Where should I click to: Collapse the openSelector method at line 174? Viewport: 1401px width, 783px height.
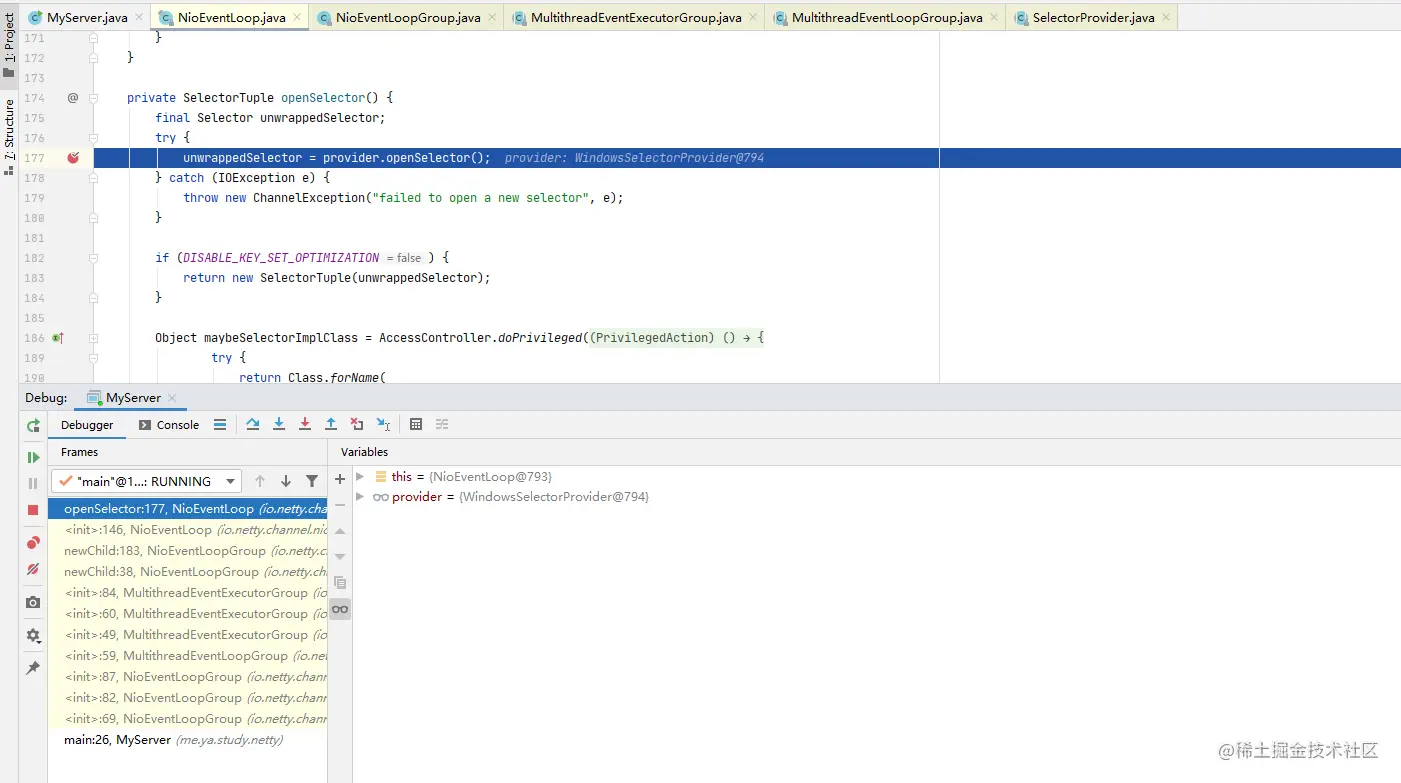pyautogui.click(x=93, y=98)
